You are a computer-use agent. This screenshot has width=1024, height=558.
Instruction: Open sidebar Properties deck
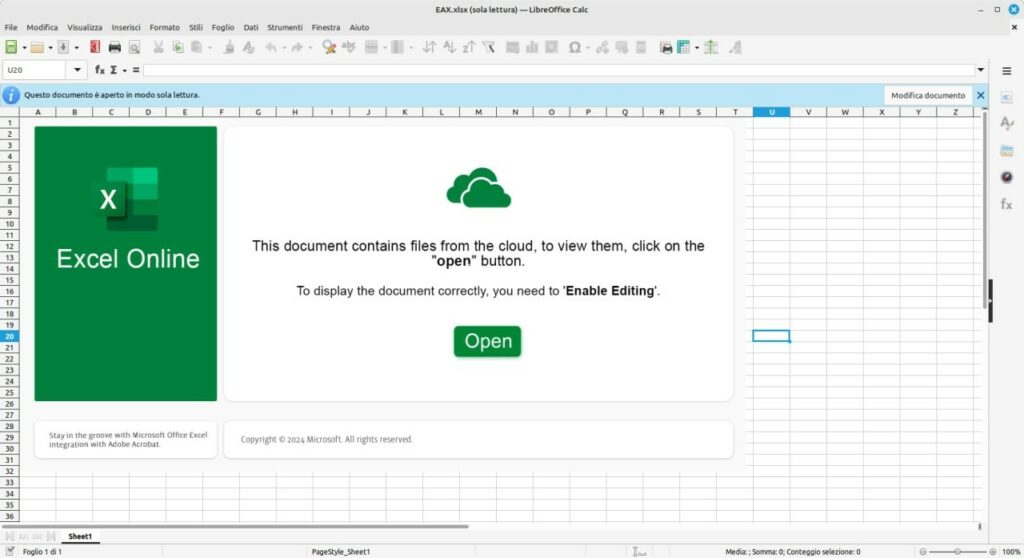click(1007, 97)
